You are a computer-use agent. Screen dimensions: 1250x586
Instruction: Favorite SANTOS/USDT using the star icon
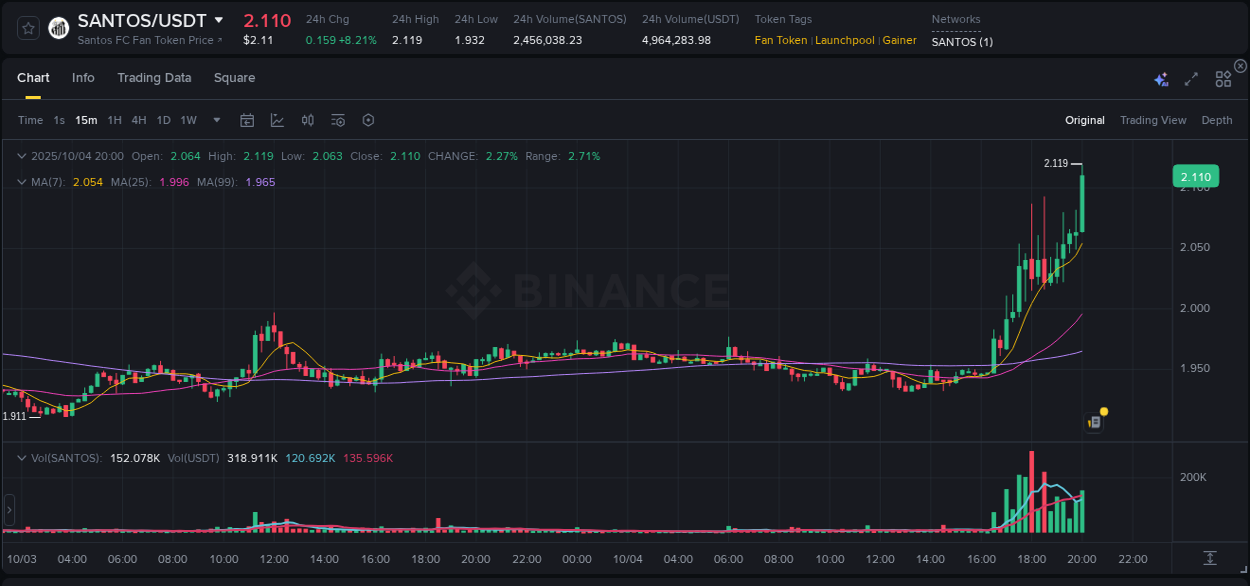27,27
